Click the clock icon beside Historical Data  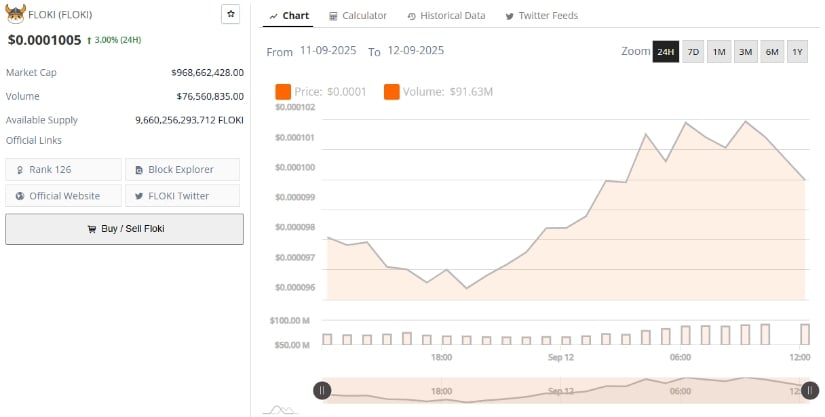(x=411, y=16)
